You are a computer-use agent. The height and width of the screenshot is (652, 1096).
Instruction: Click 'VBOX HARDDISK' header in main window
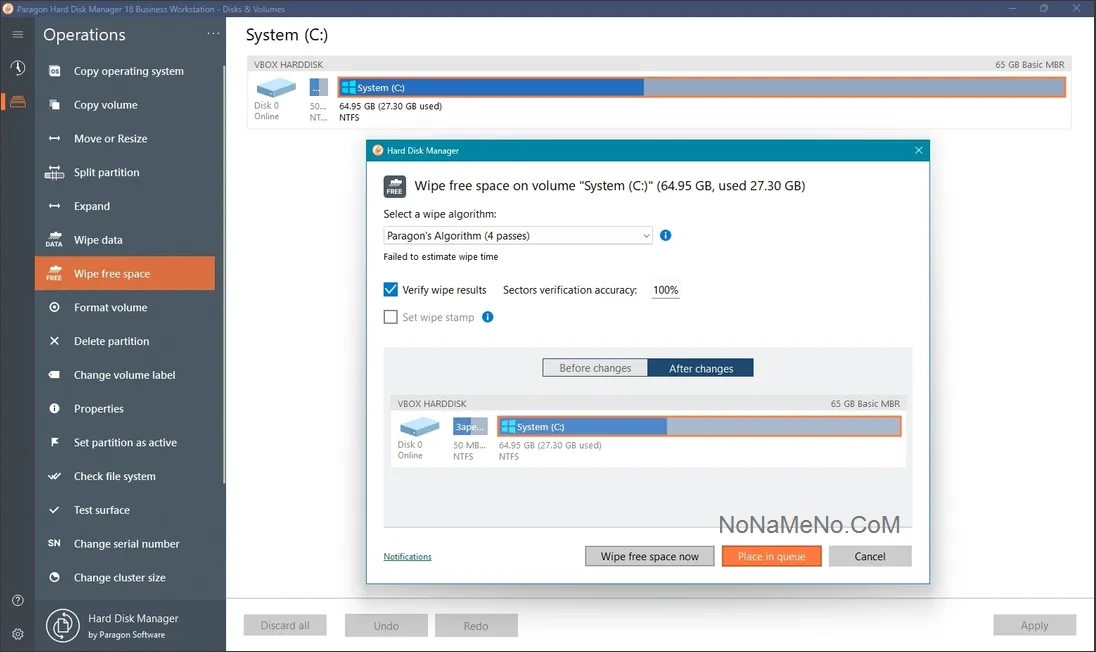pyautogui.click(x=289, y=65)
